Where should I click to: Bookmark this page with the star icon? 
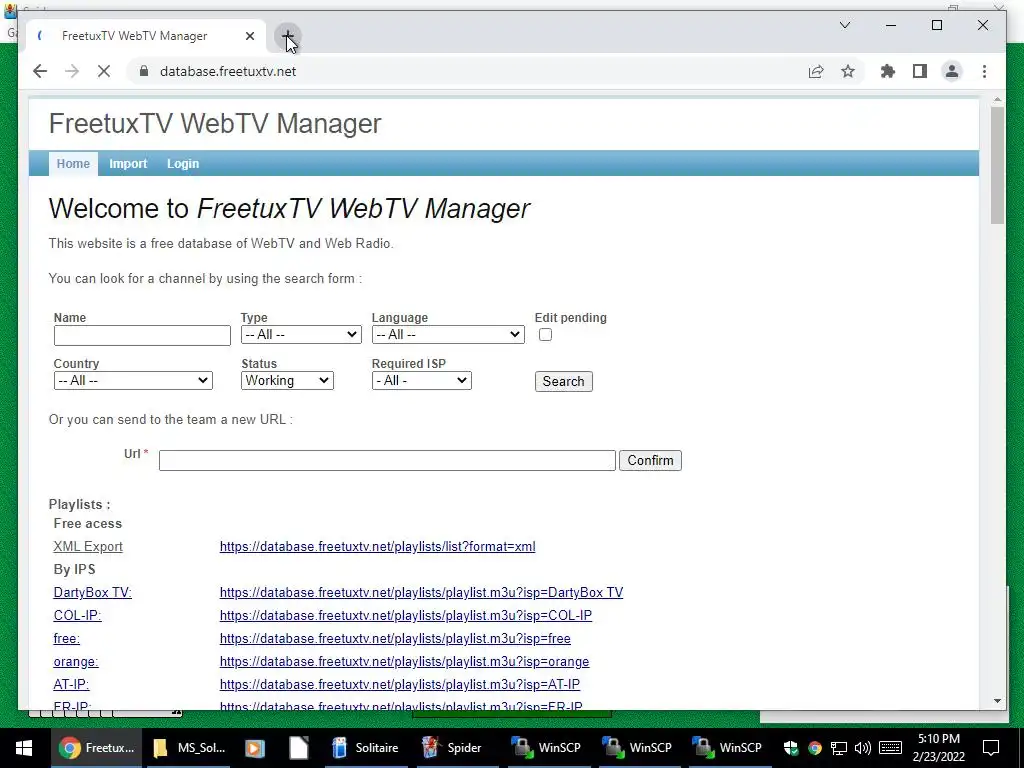[x=848, y=71]
